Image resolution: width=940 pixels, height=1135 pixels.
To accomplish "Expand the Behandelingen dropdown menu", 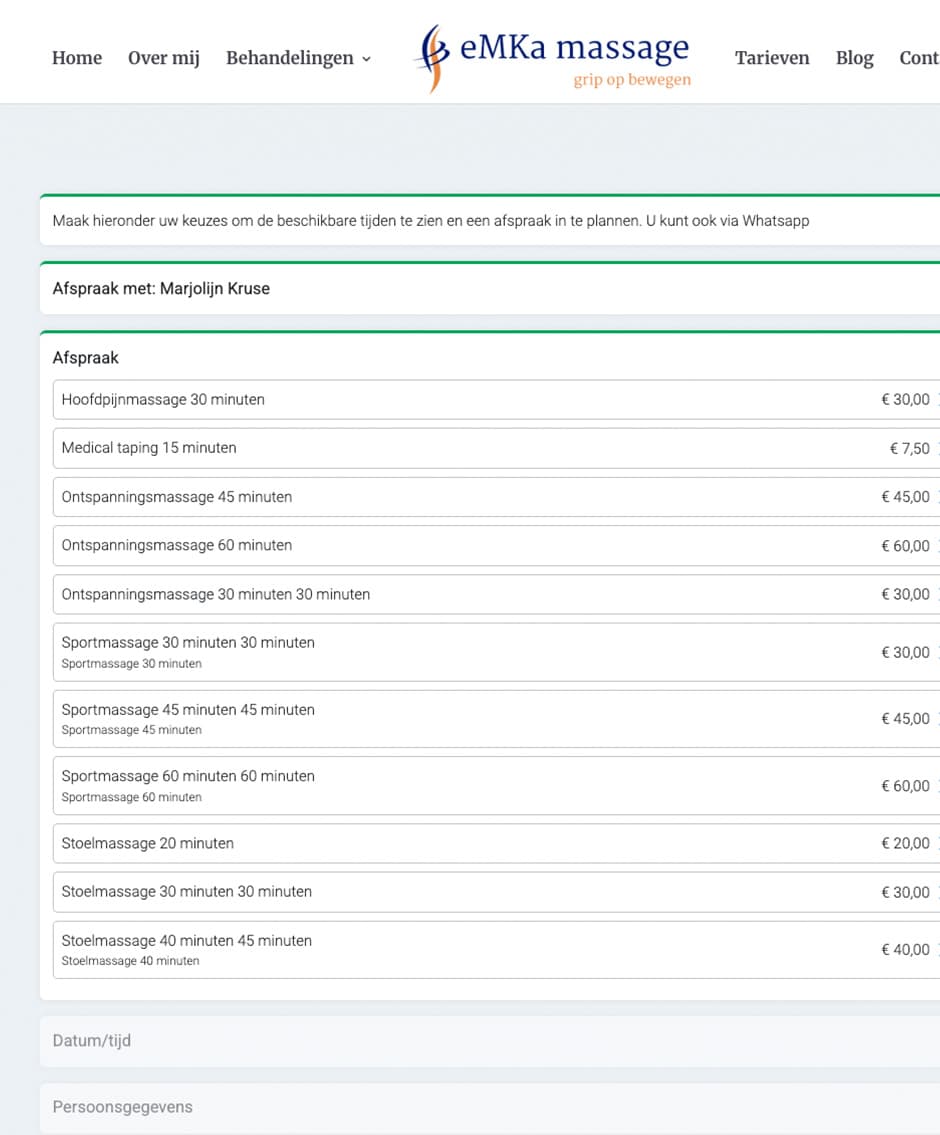I will (x=298, y=58).
